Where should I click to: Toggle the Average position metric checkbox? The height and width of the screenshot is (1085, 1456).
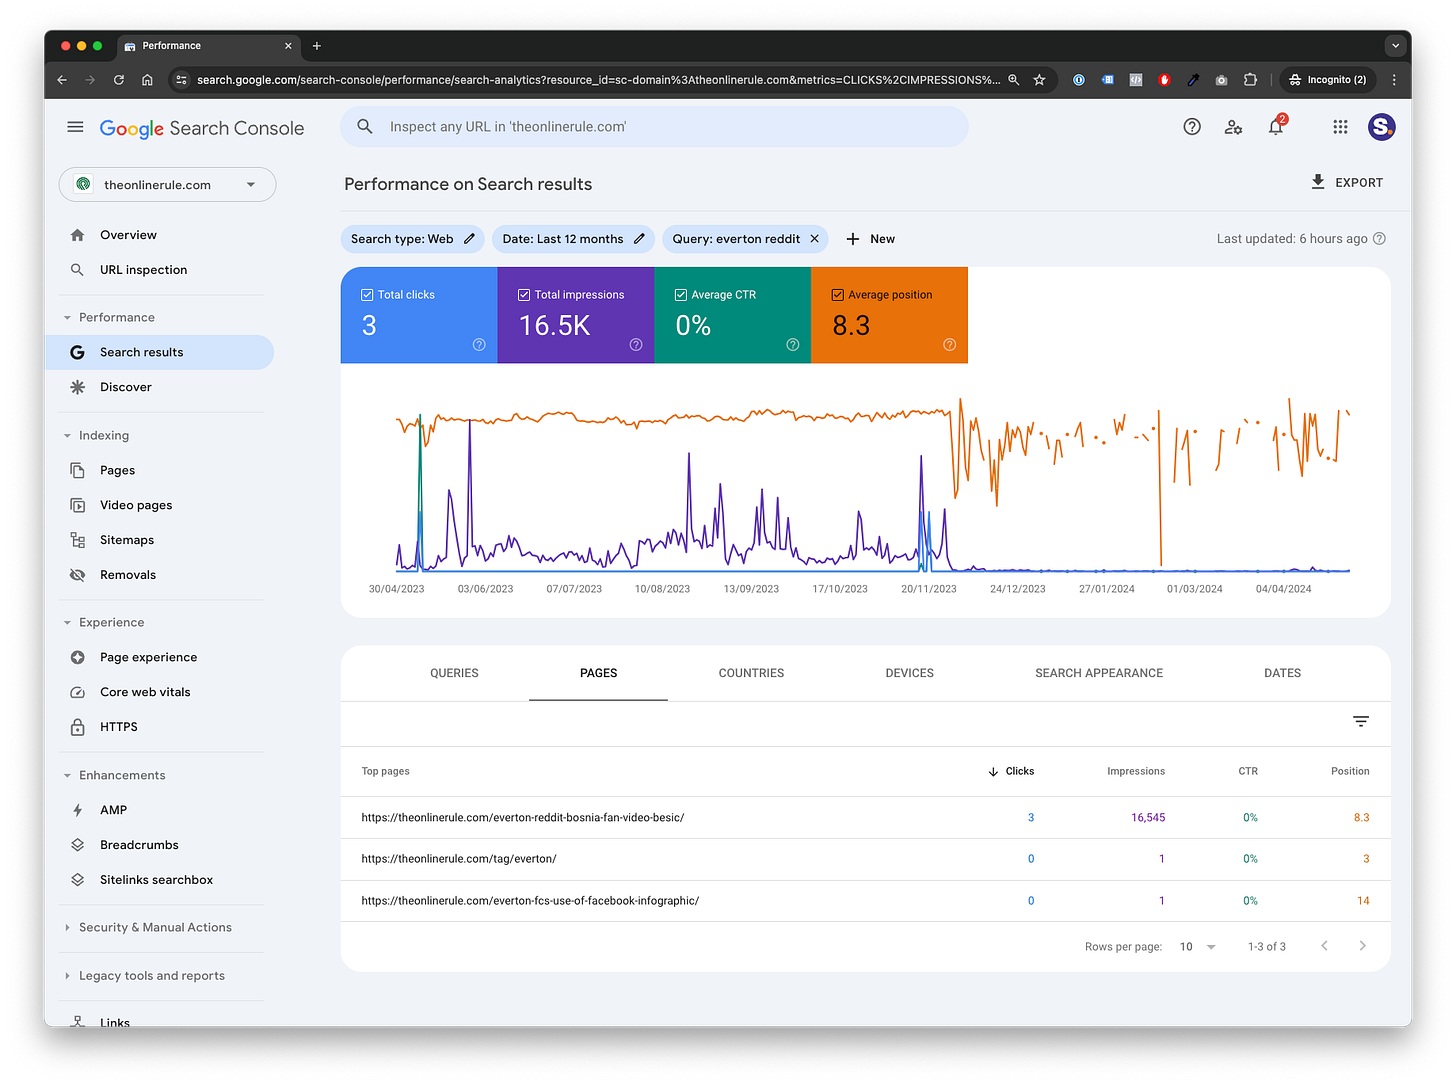pyautogui.click(x=838, y=295)
